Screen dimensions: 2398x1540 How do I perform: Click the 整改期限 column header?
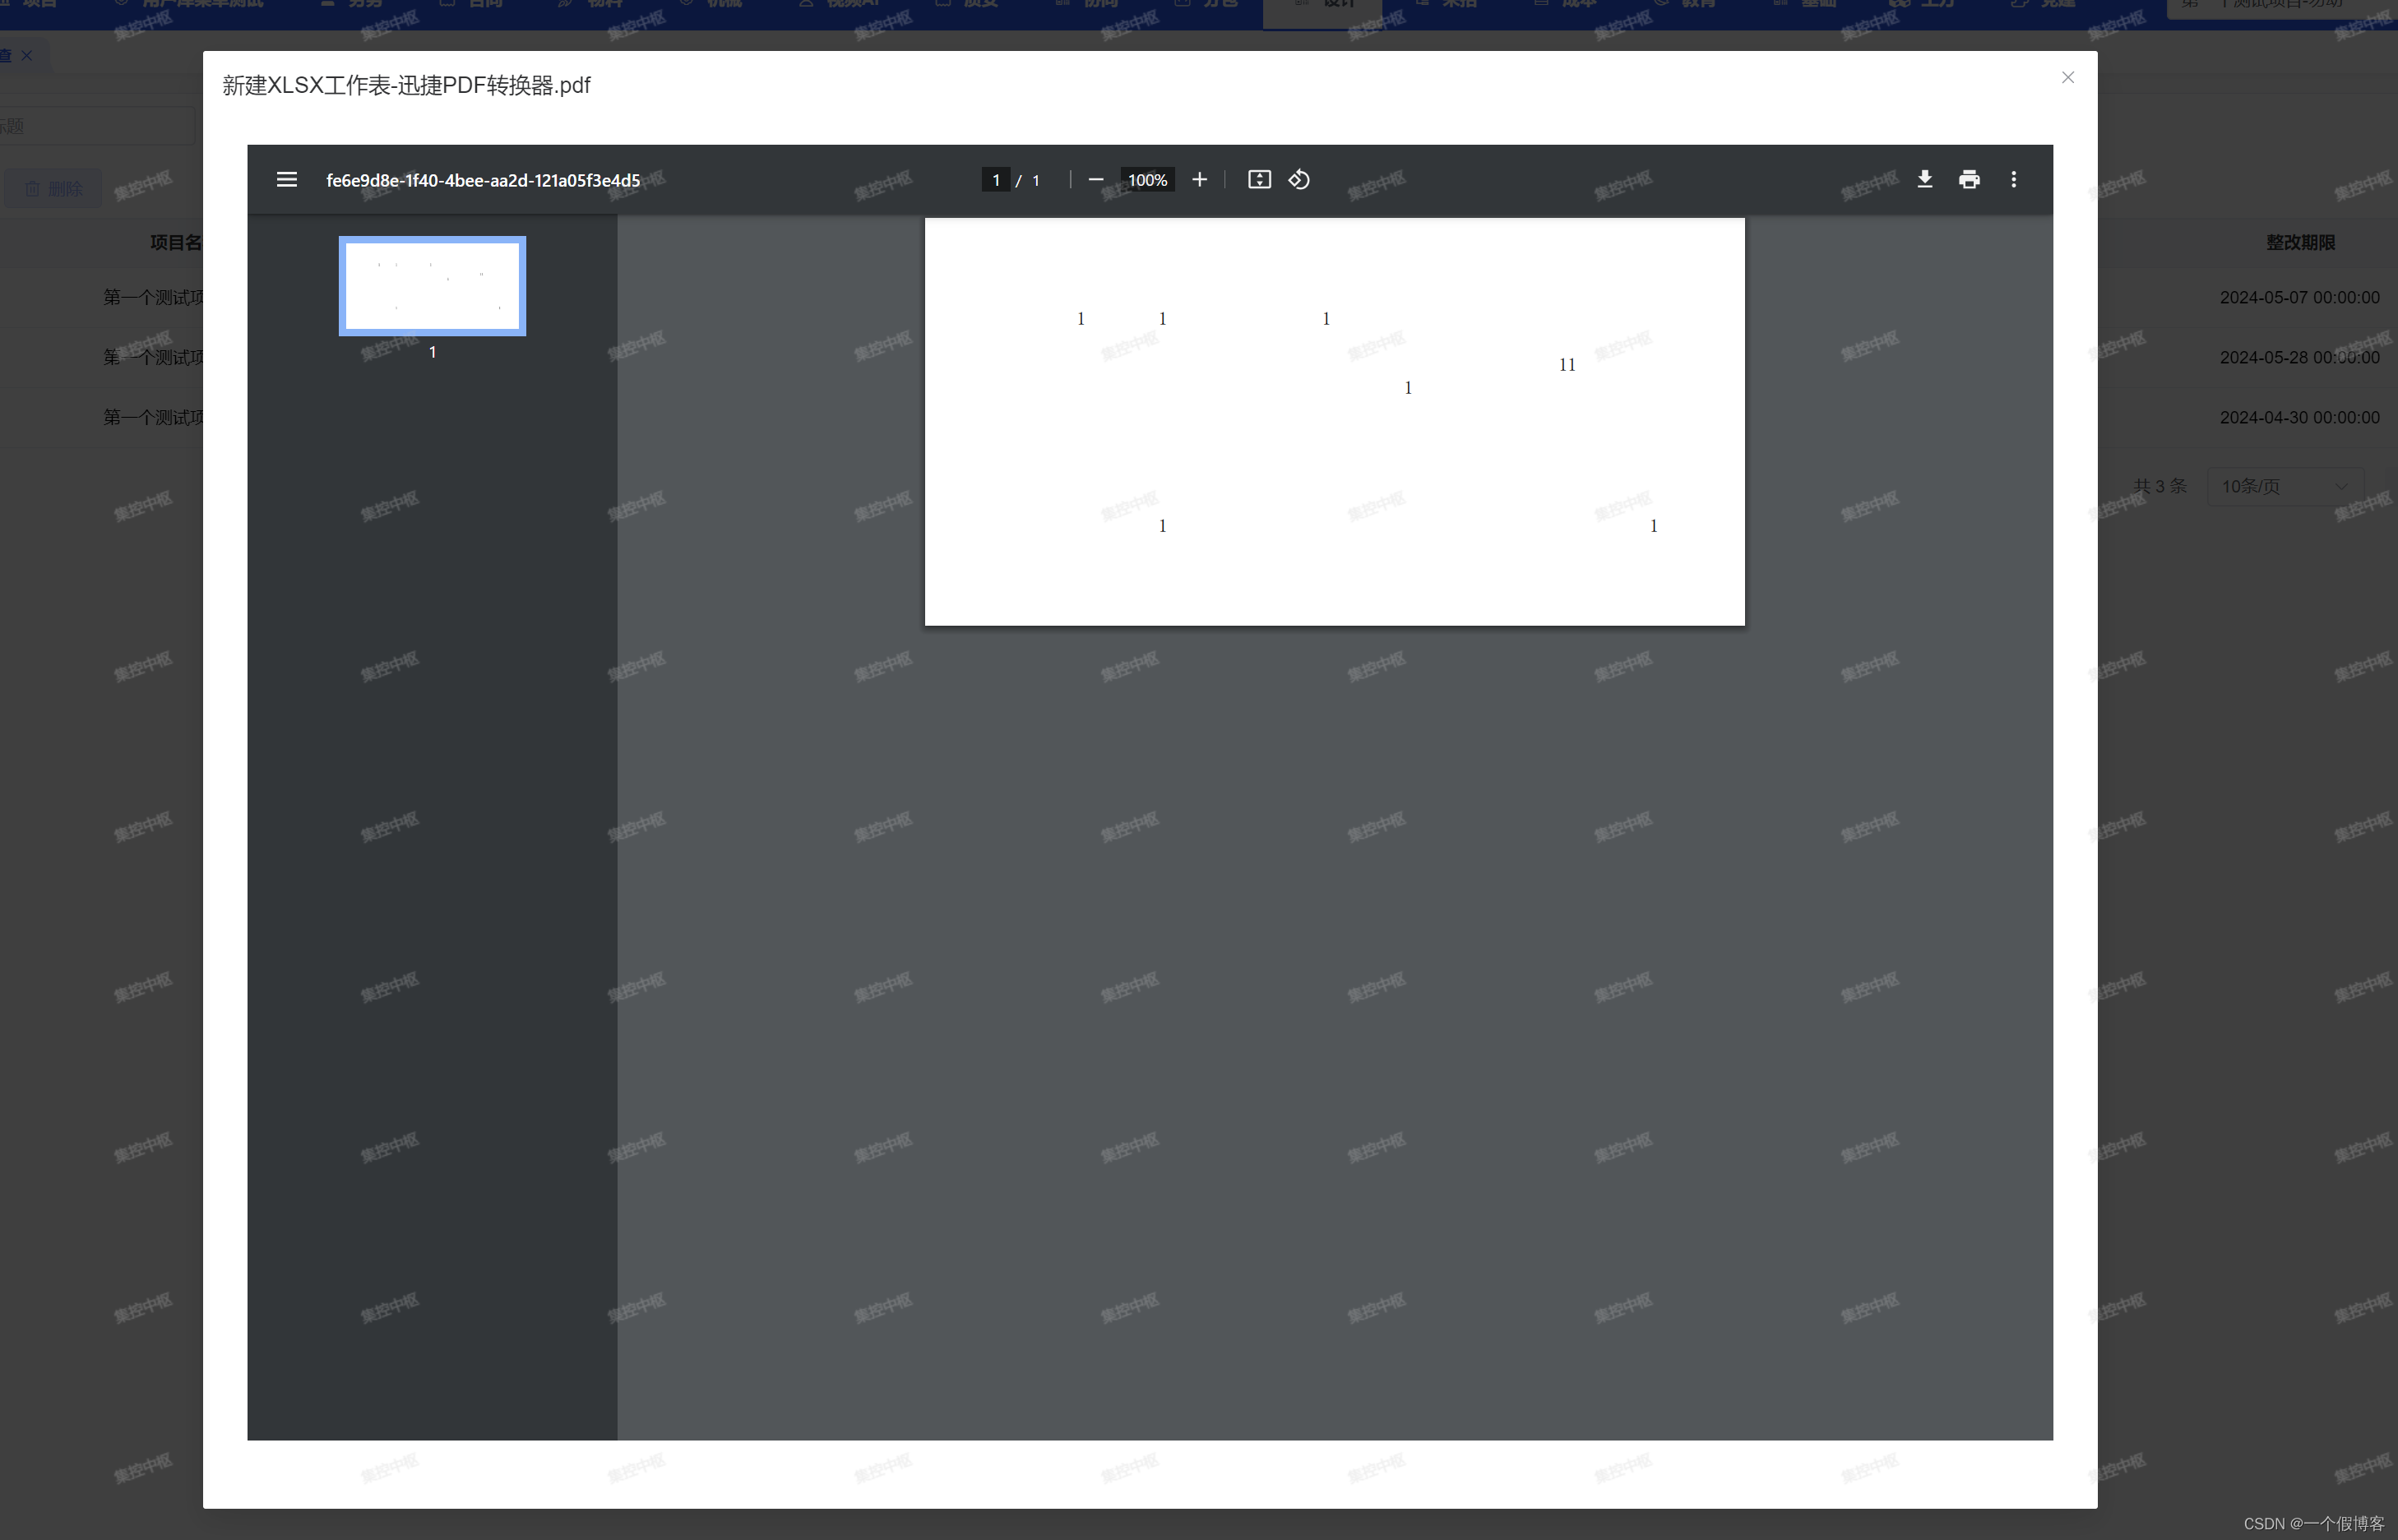[2299, 243]
